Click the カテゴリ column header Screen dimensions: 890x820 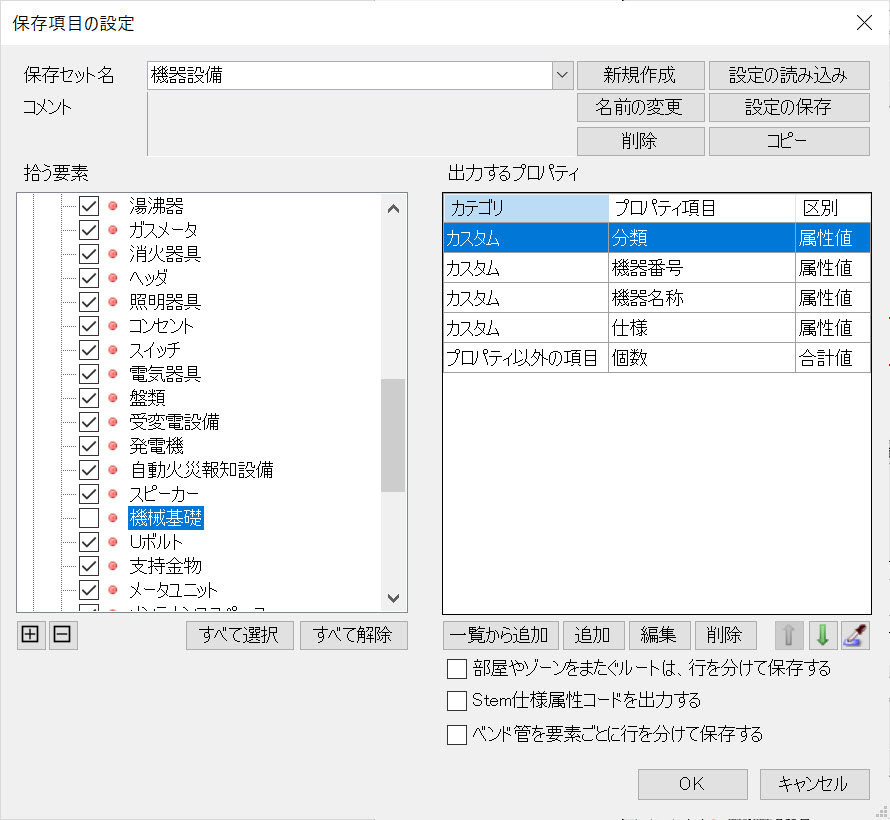(525, 208)
